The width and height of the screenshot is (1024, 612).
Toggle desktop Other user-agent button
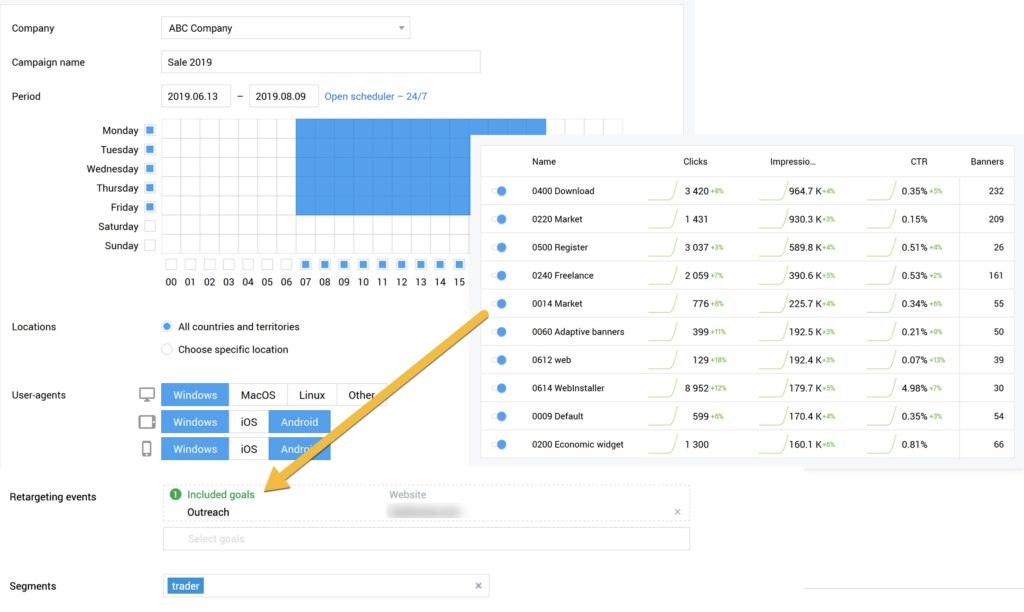(361, 395)
